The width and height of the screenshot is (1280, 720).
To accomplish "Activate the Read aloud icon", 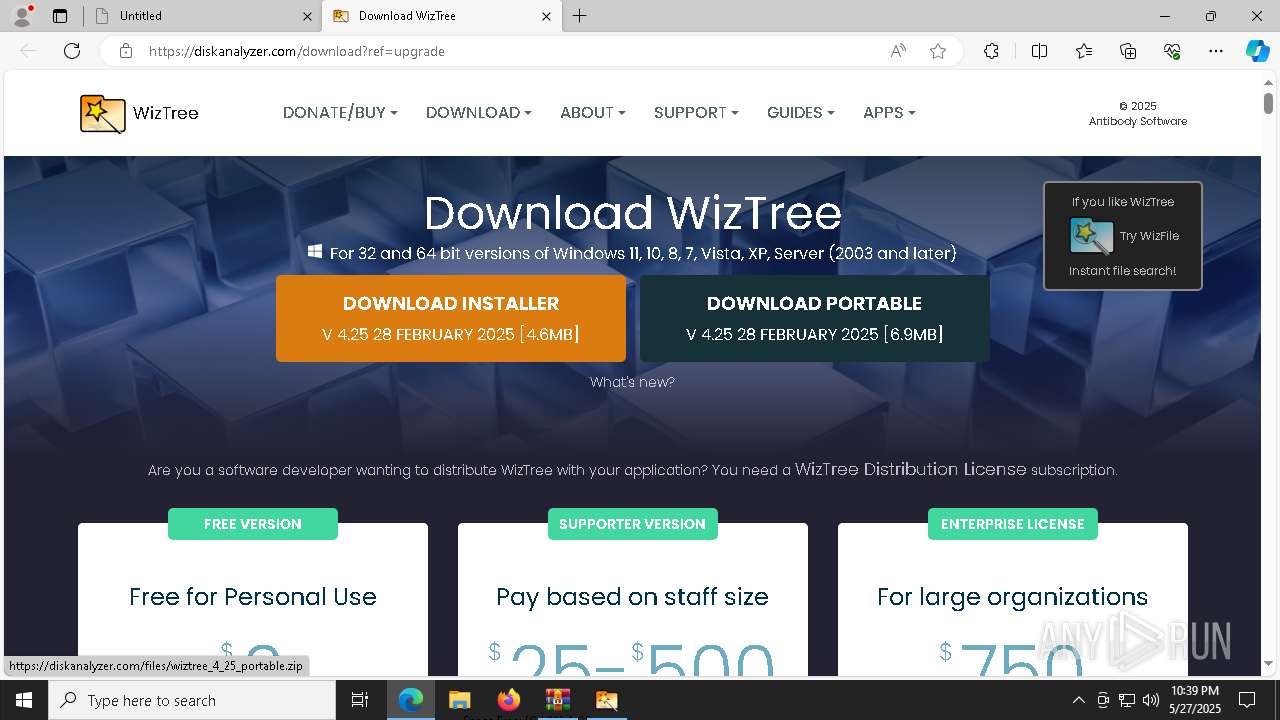I will tap(898, 51).
